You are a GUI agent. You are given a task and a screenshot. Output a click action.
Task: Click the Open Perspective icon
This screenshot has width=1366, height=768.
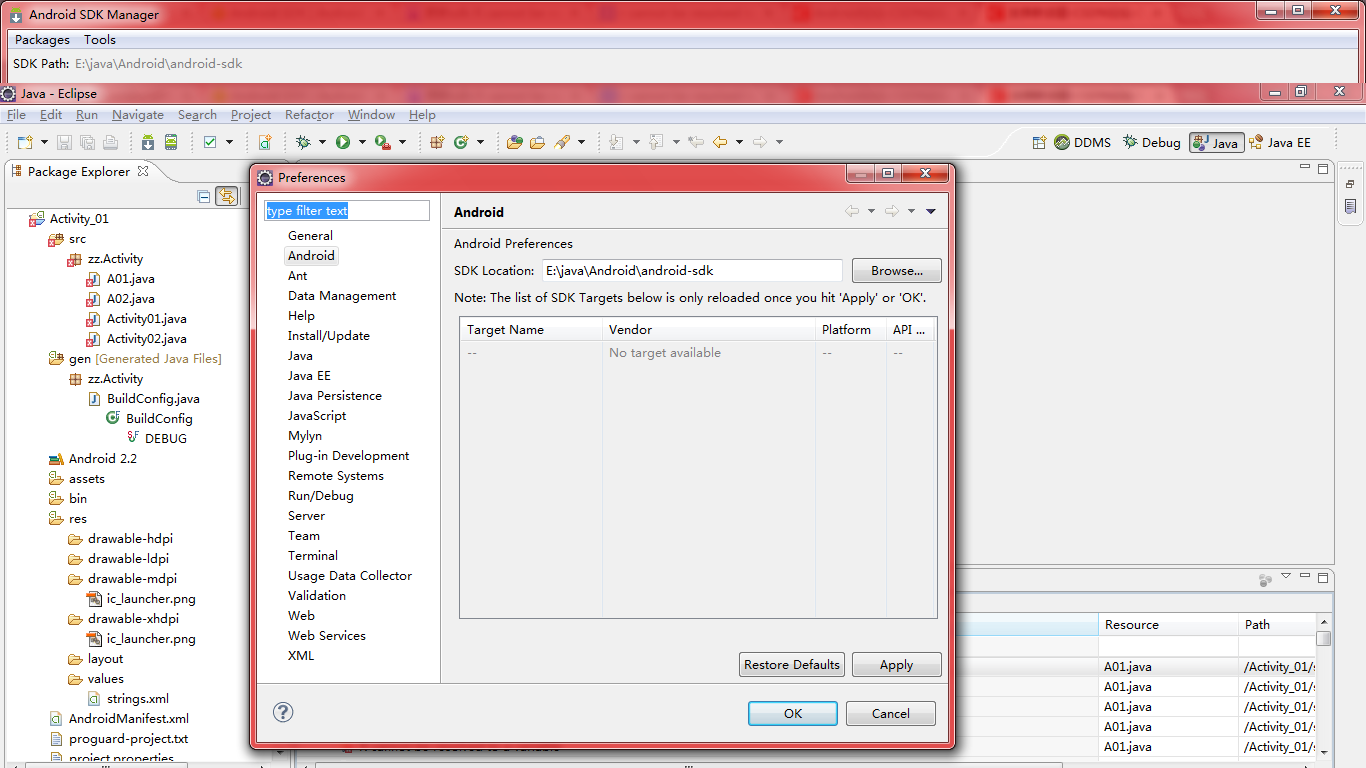point(1039,142)
